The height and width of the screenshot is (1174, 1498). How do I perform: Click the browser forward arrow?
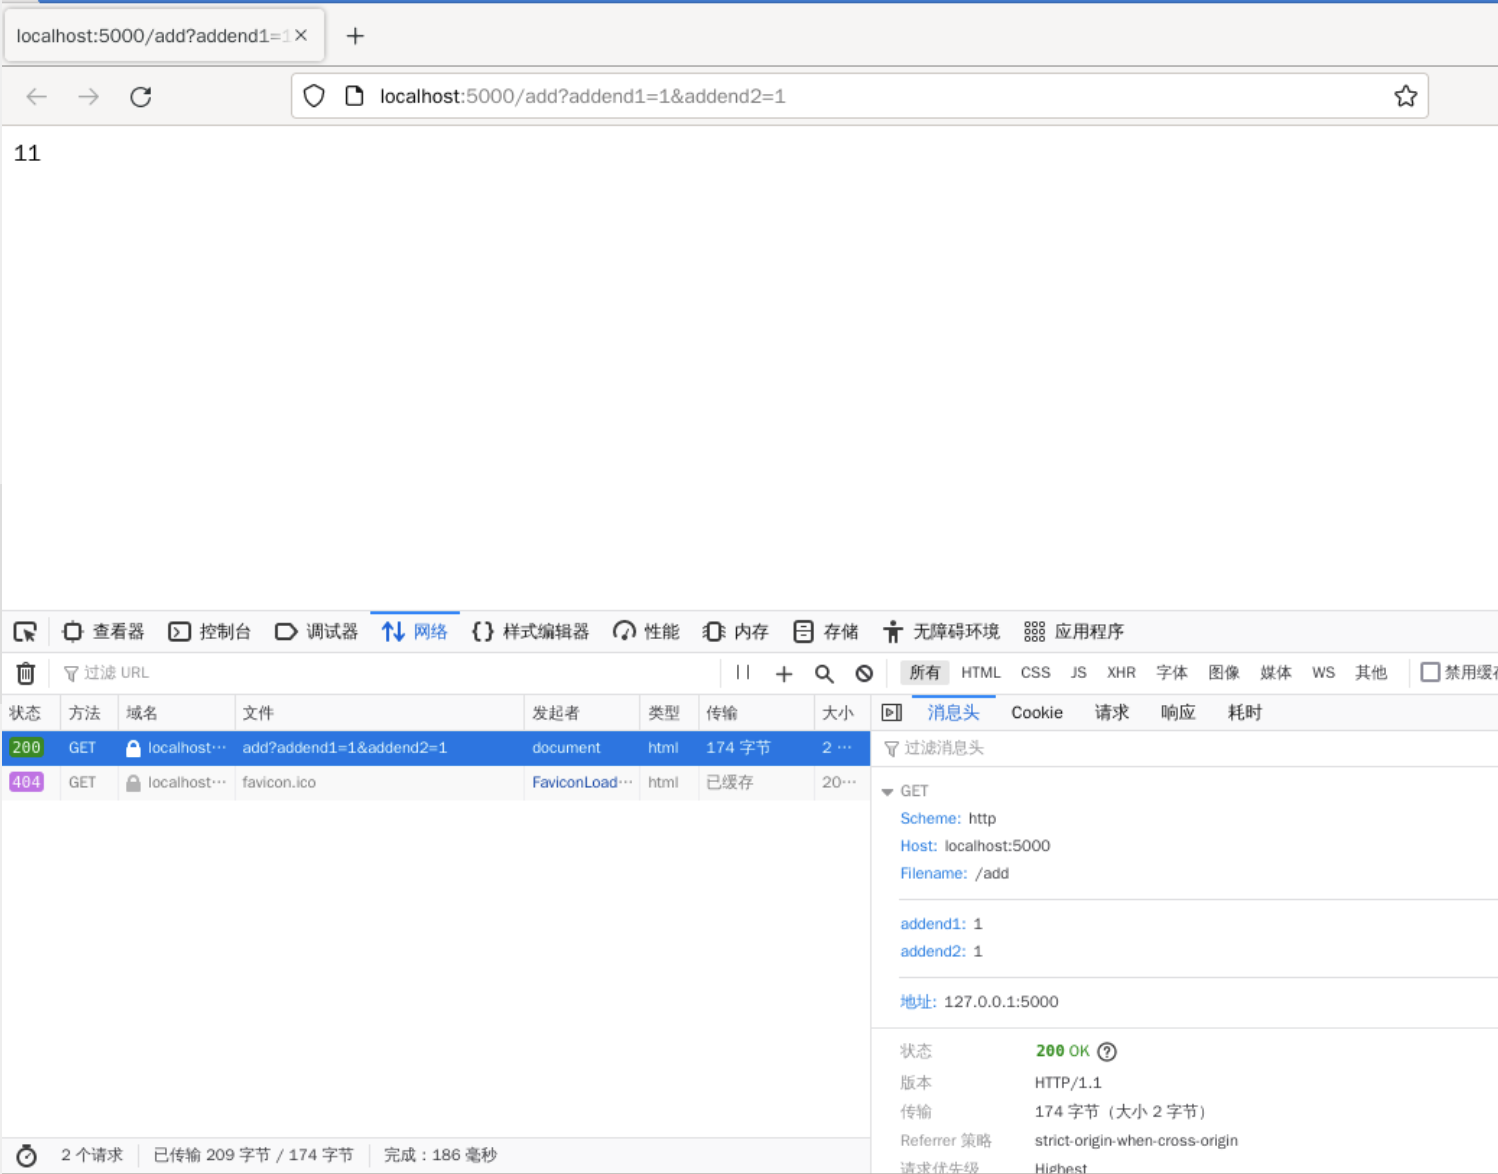point(89,97)
